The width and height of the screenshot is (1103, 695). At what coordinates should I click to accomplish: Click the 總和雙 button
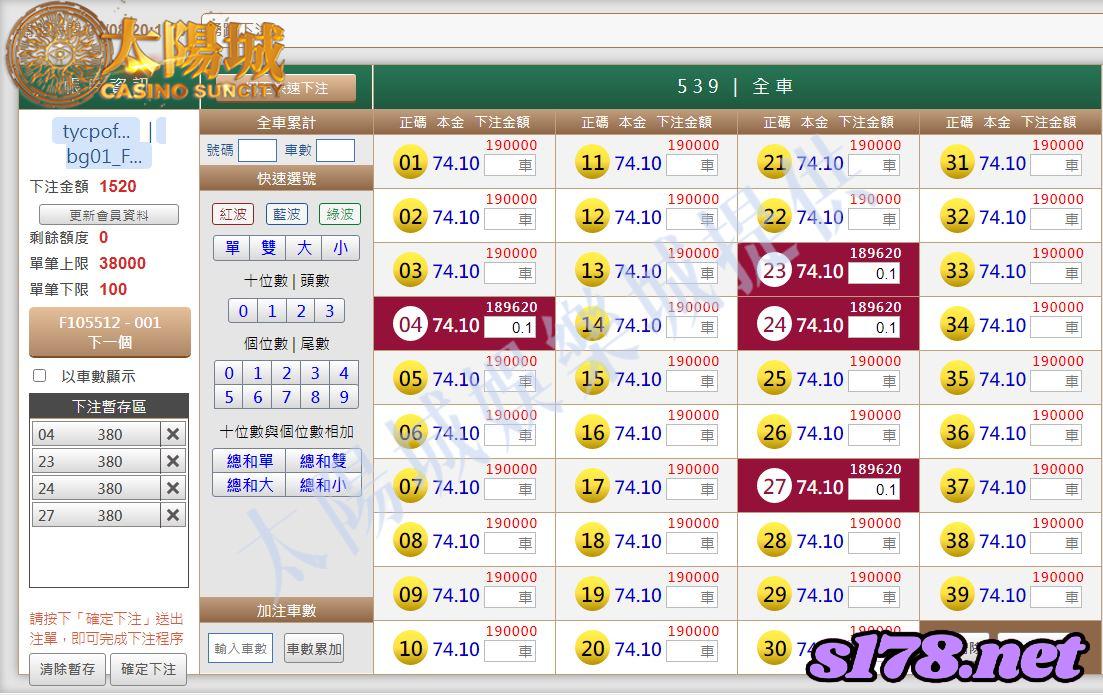click(323, 461)
